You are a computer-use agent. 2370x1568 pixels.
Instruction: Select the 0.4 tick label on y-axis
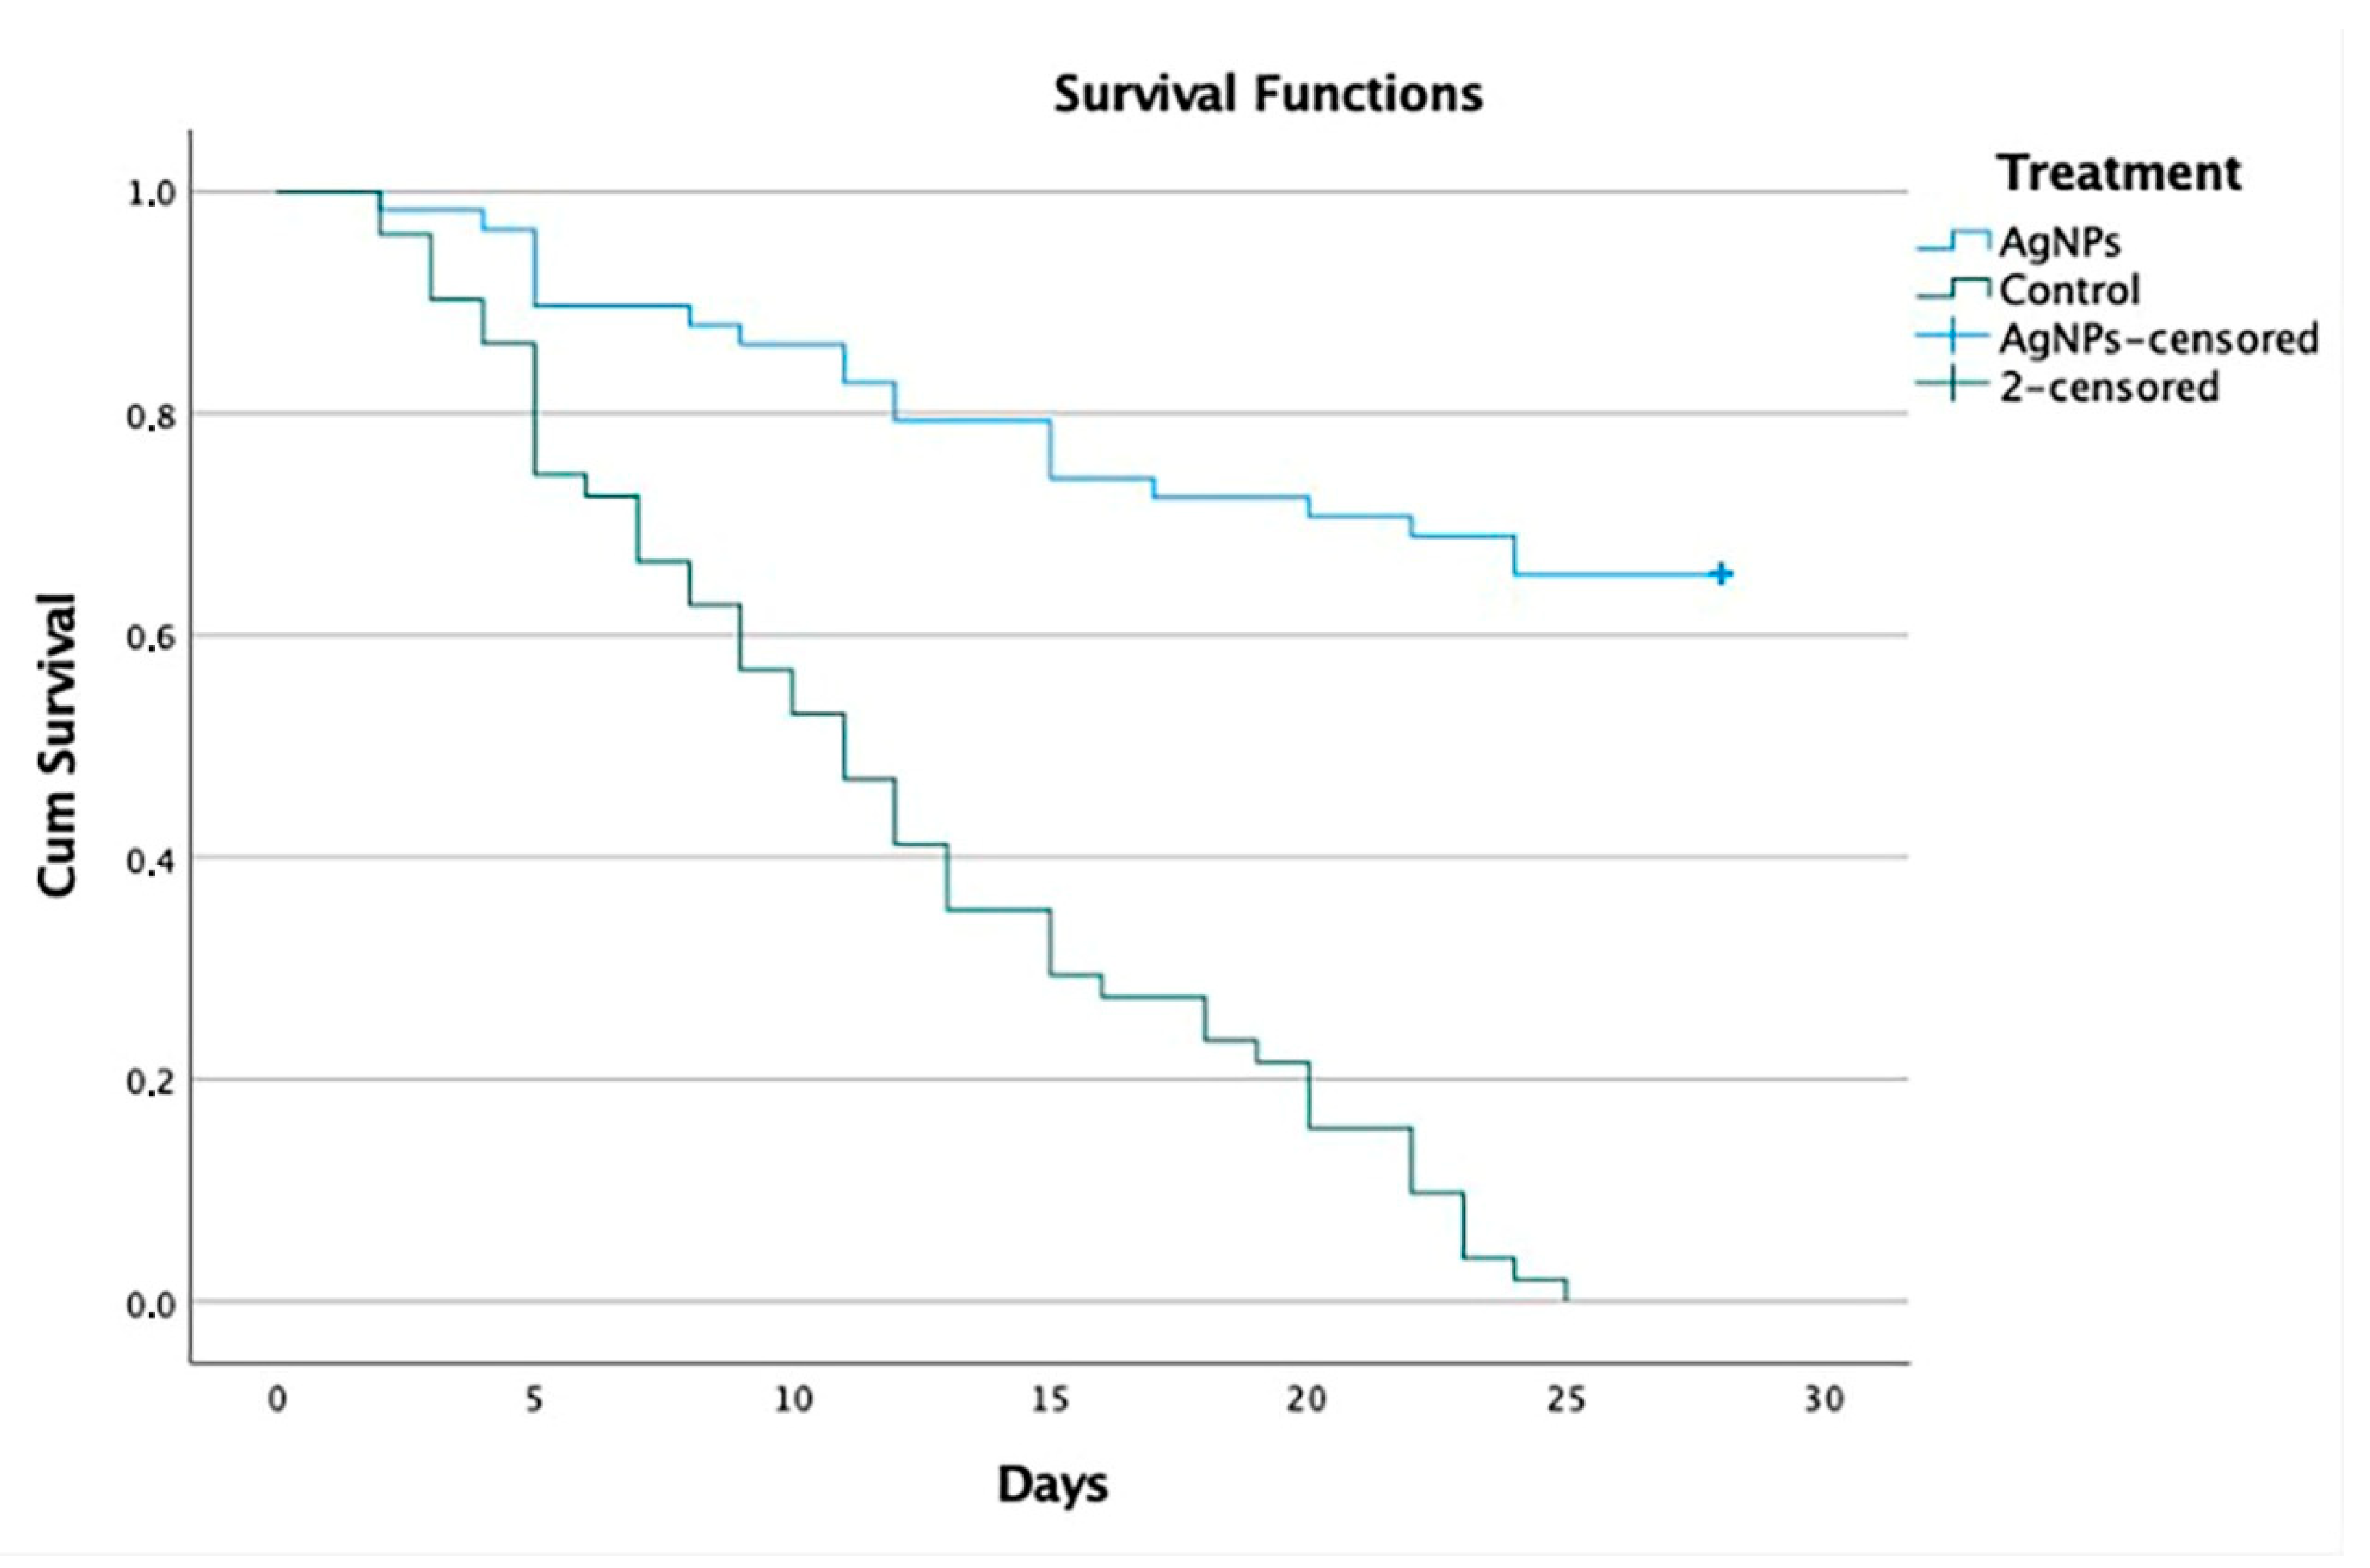(x=150, y=859)
